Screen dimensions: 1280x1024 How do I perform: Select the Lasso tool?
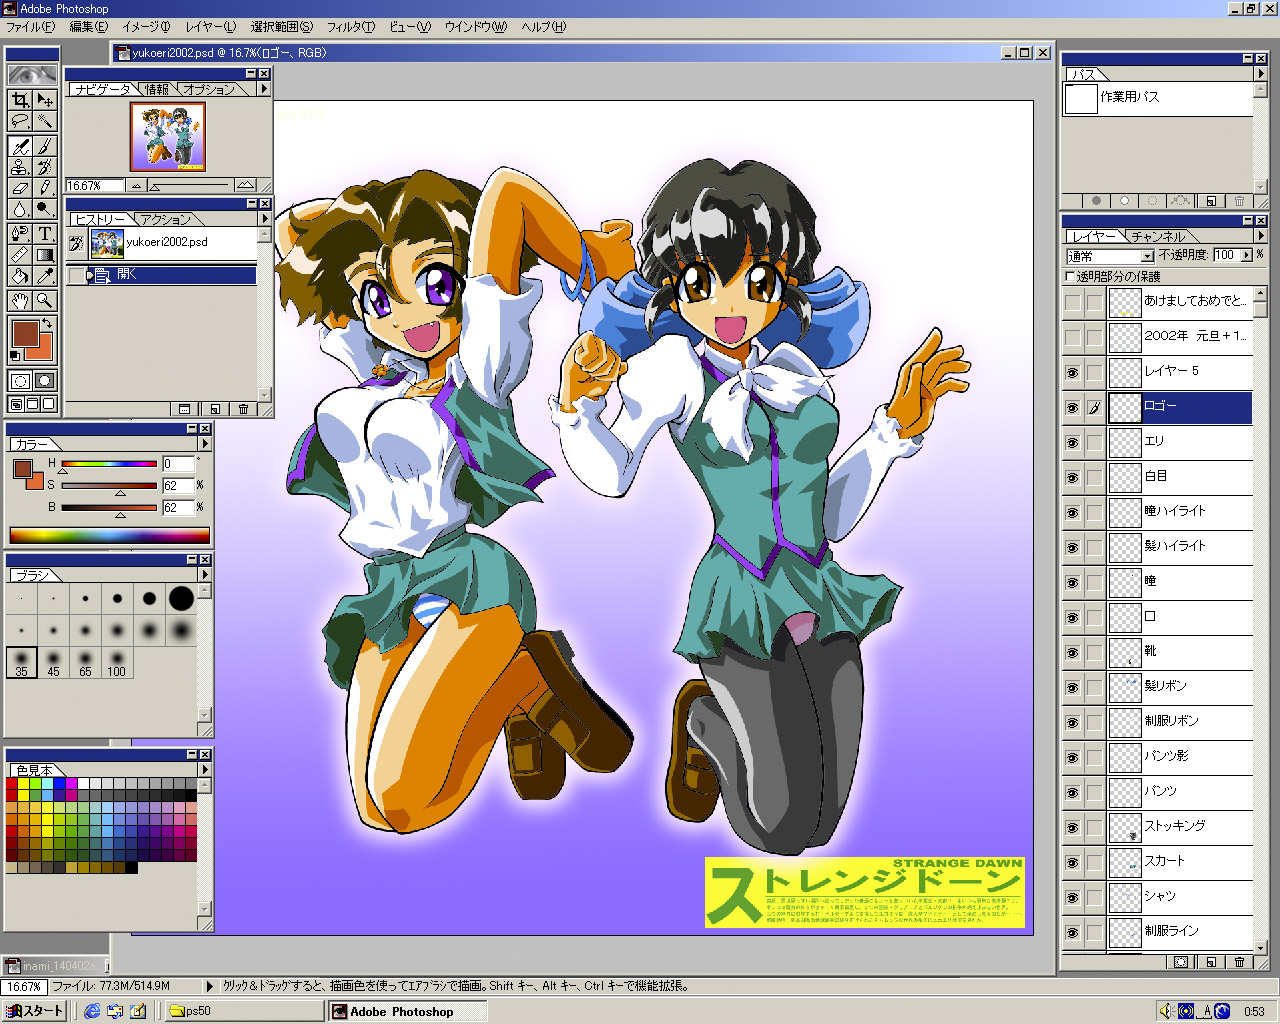pyautogui.click(x=20, y=121)
